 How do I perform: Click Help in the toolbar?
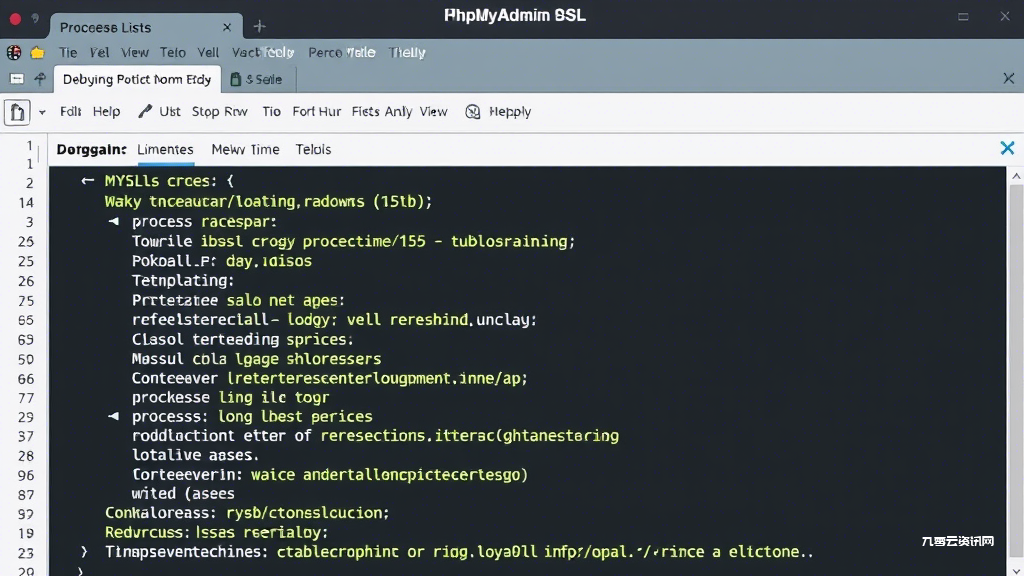(106, 112)
